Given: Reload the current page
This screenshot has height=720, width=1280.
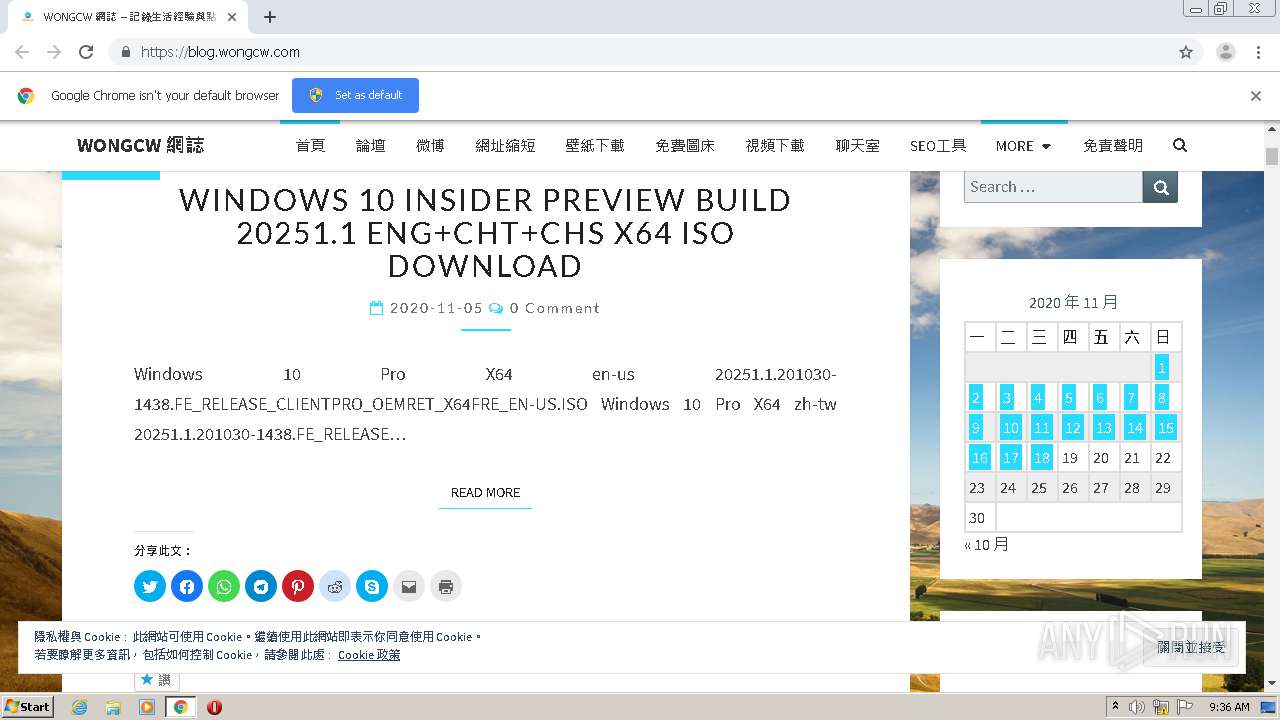Looking at the screenshot, I should (x=86, y=52).
